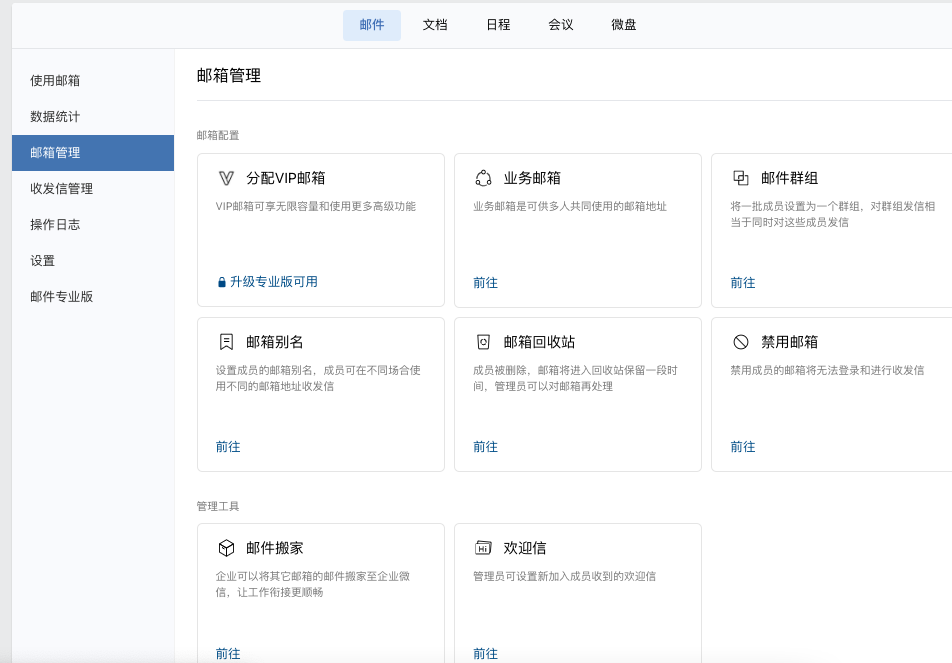Click the 升级专业版可用 link
Viewport: 952px width, 663px height.
274,282
